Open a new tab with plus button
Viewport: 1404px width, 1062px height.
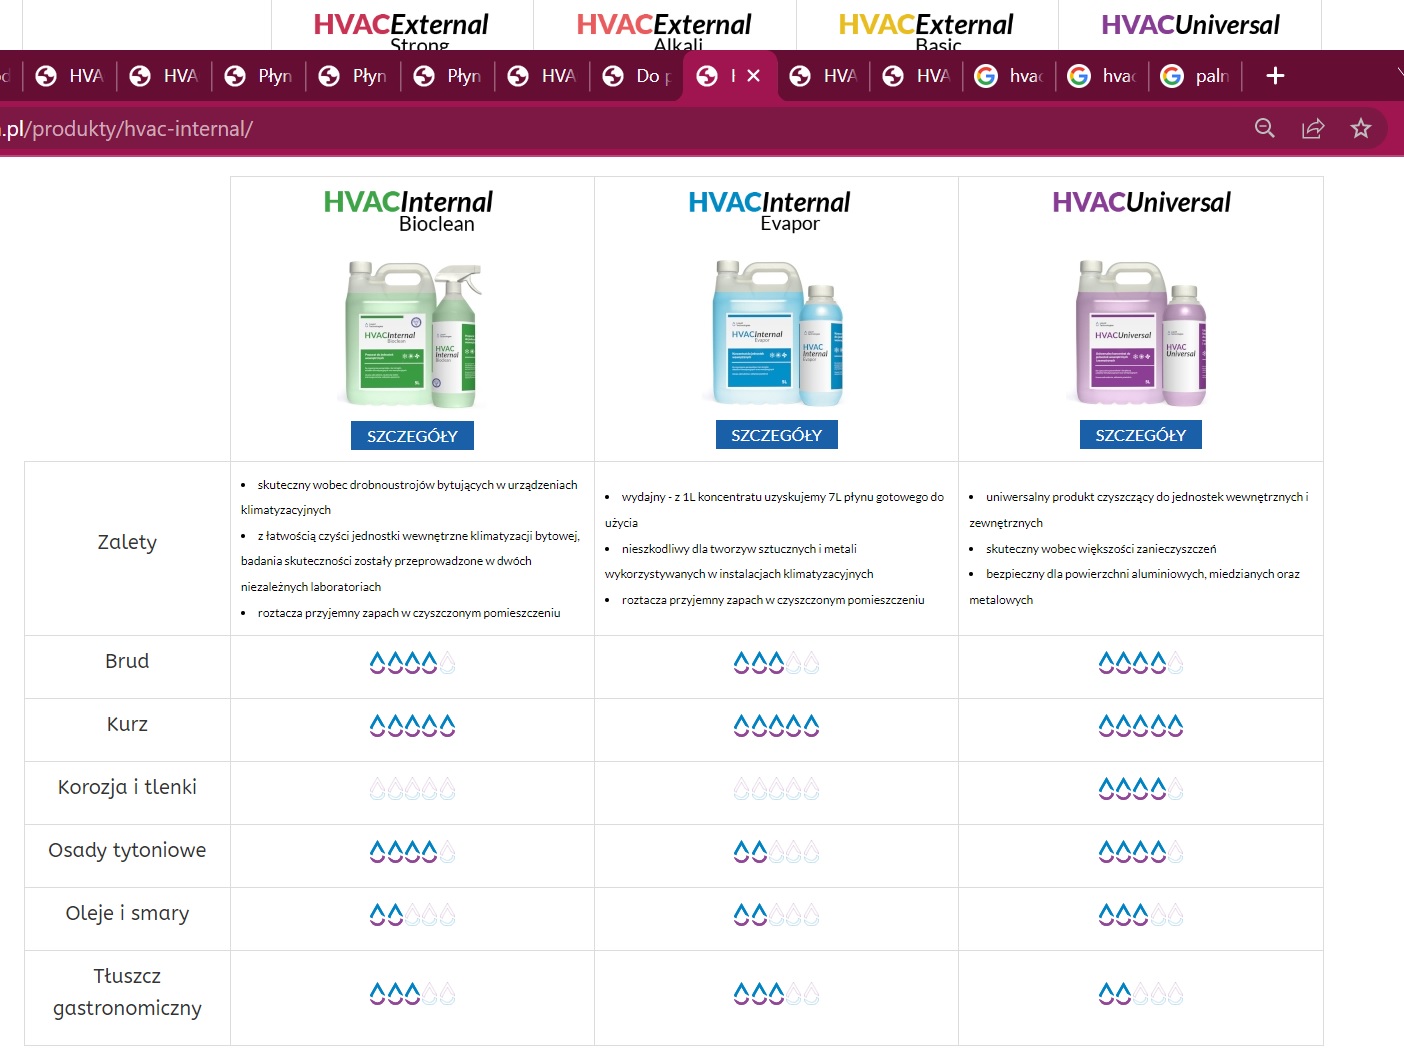pos(1275,76)
